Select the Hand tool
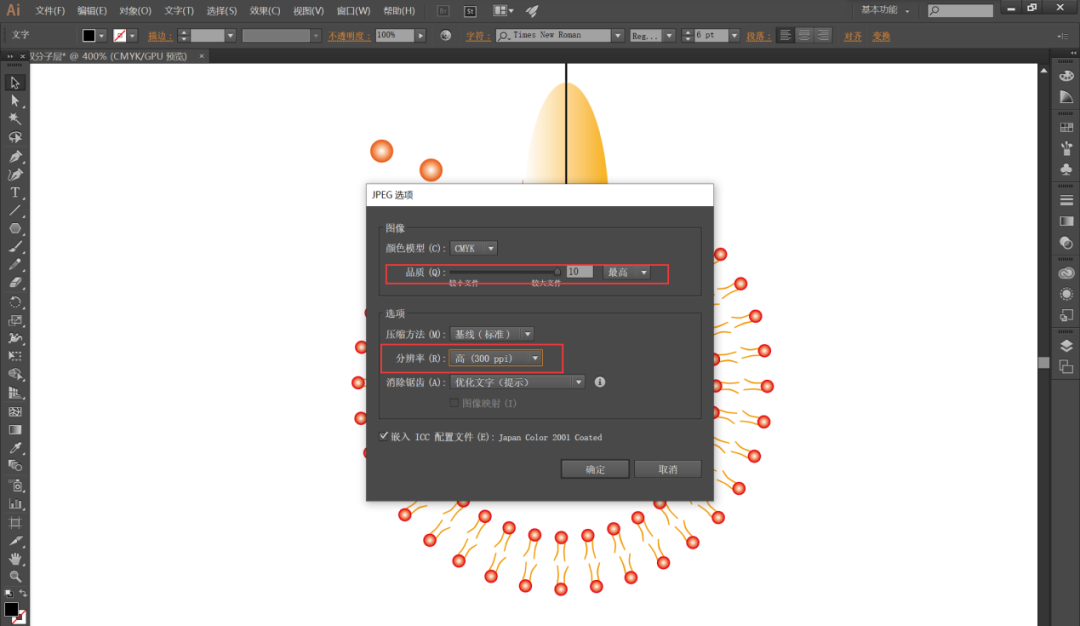This screenshot has height=626, width=1080. click(15, 558)
